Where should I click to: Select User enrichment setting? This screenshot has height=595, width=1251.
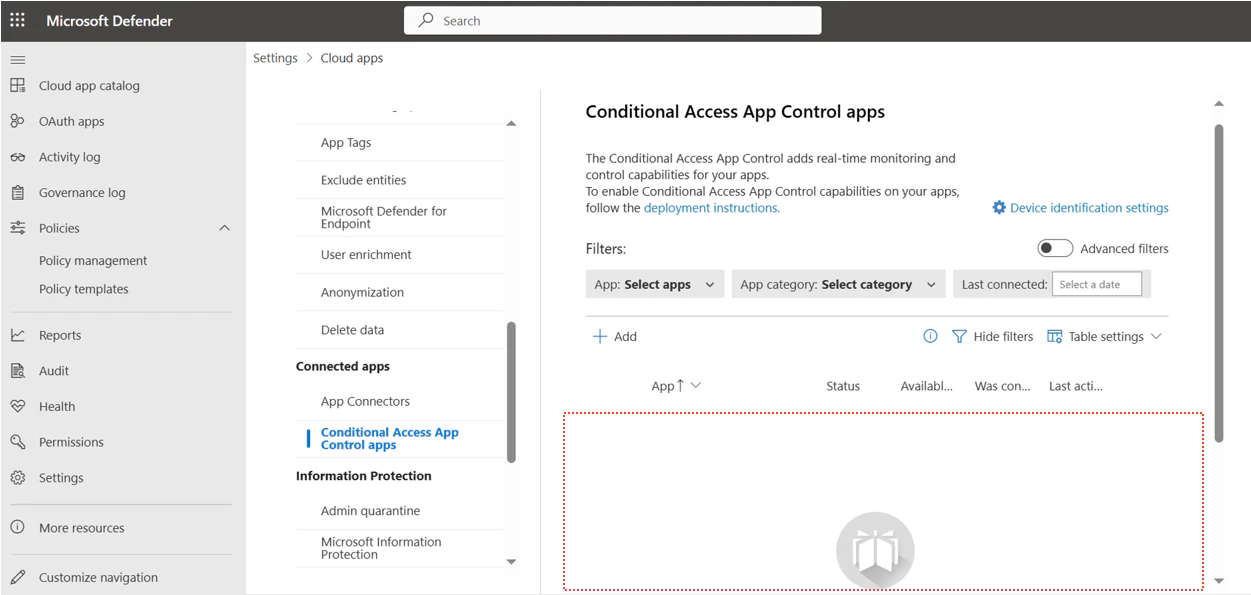coord(366,254)
